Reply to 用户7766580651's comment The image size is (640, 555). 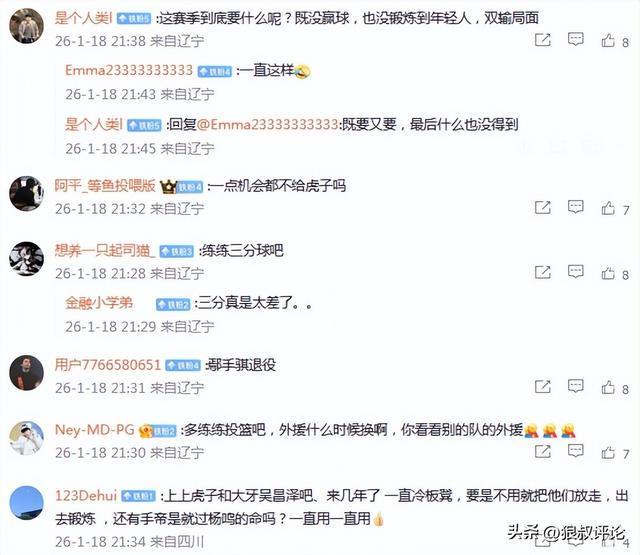click(576, 386)
